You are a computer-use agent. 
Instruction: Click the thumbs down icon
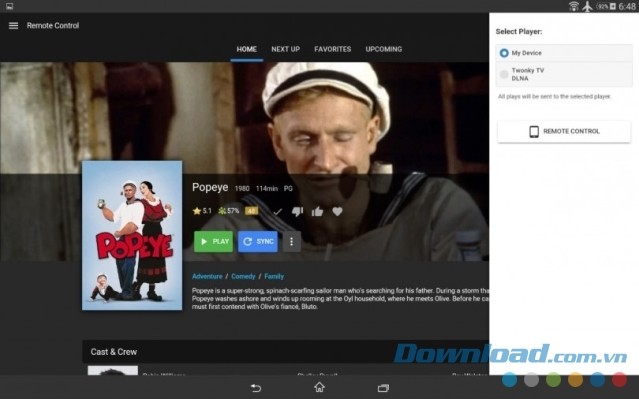coord(297,211)
